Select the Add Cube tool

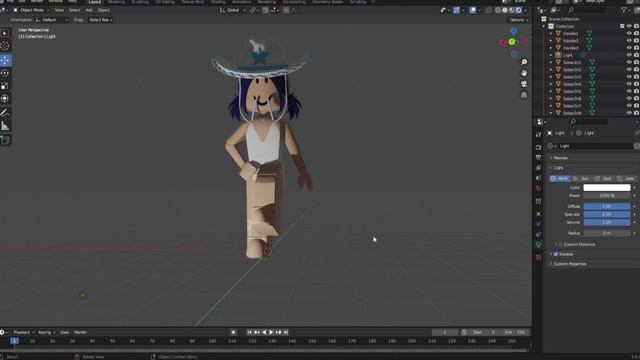point(5,140)
